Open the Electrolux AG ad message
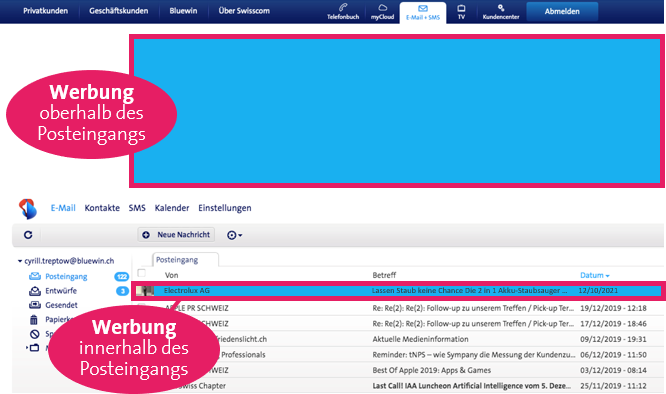The height and width of the screenshot is (394, 666). click(398, 291)
